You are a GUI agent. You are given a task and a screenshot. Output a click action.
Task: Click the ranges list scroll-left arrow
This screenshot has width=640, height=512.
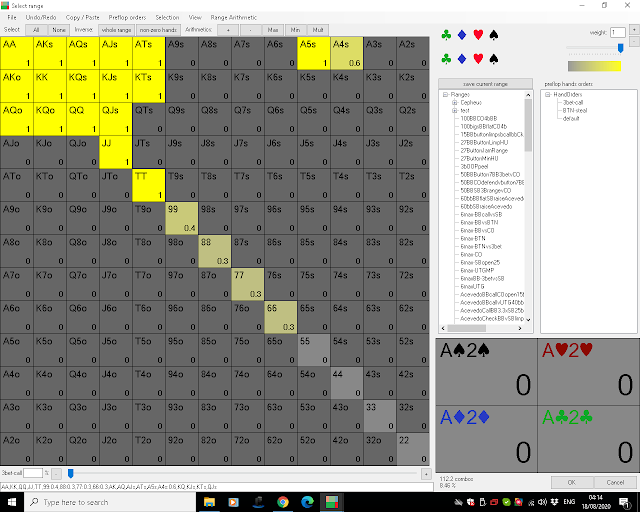443,328
